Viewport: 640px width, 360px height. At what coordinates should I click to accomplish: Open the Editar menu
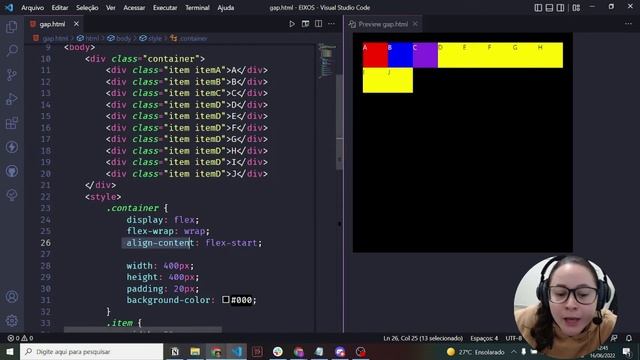pos(60,8)
